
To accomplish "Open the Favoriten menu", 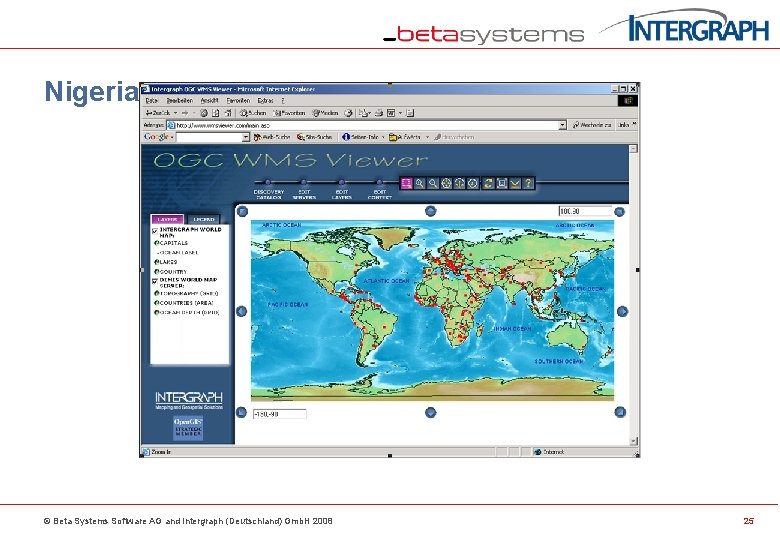I will [x=238, y=101].
